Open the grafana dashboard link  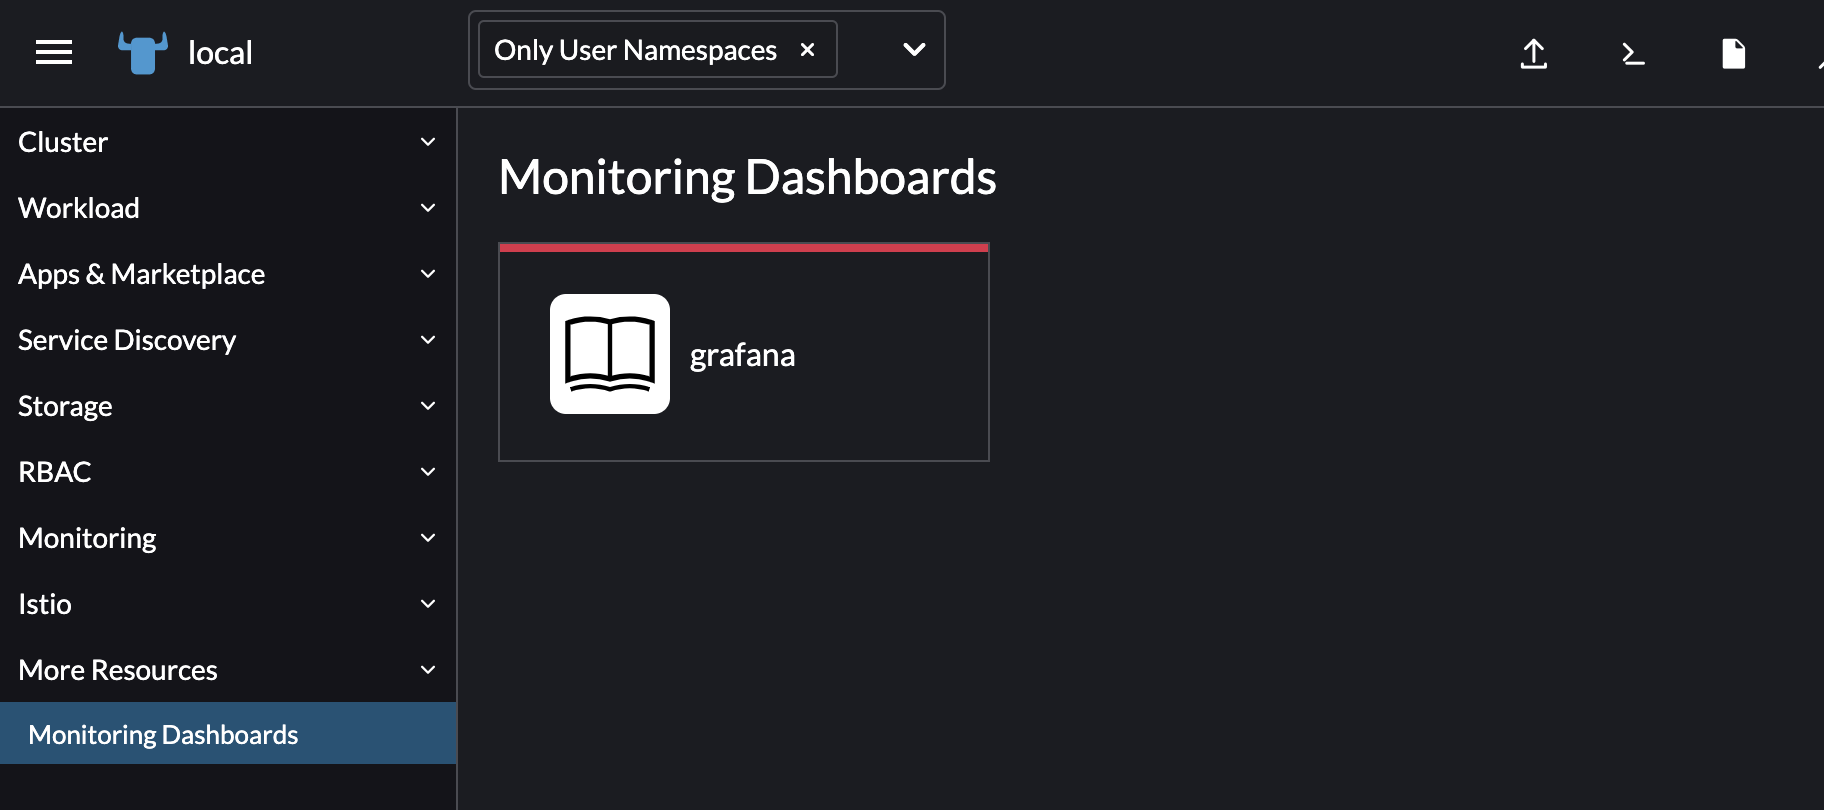tap(742, 355)
